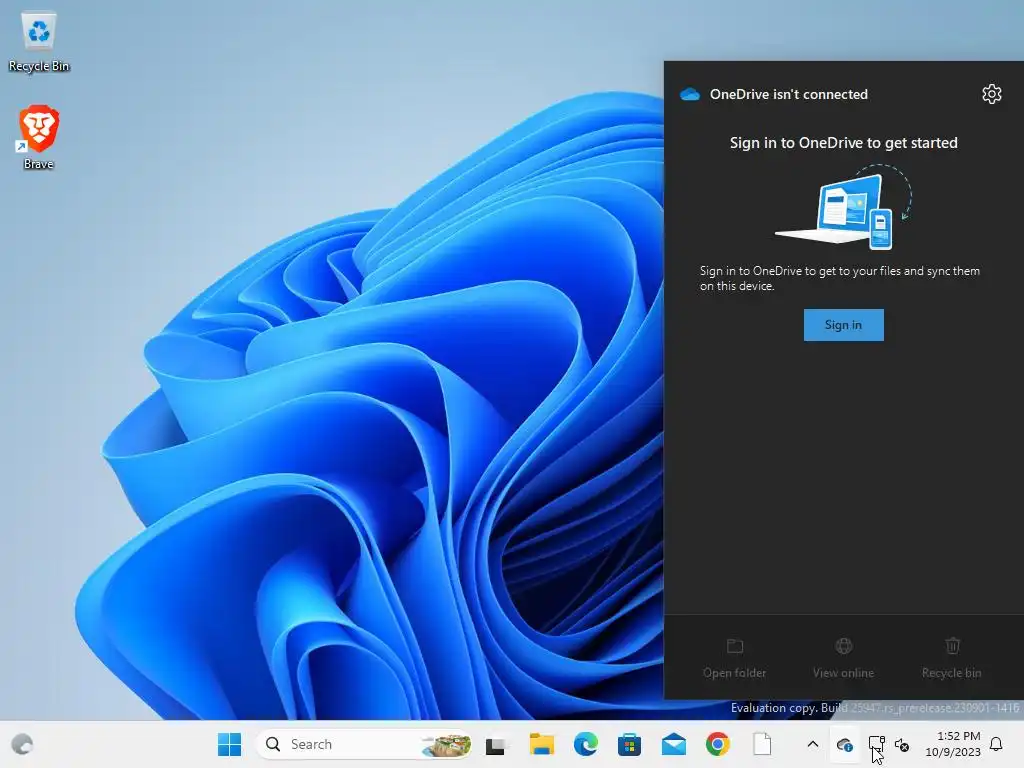Open the clock showing 1:52 PM

(x=953, y=744)
